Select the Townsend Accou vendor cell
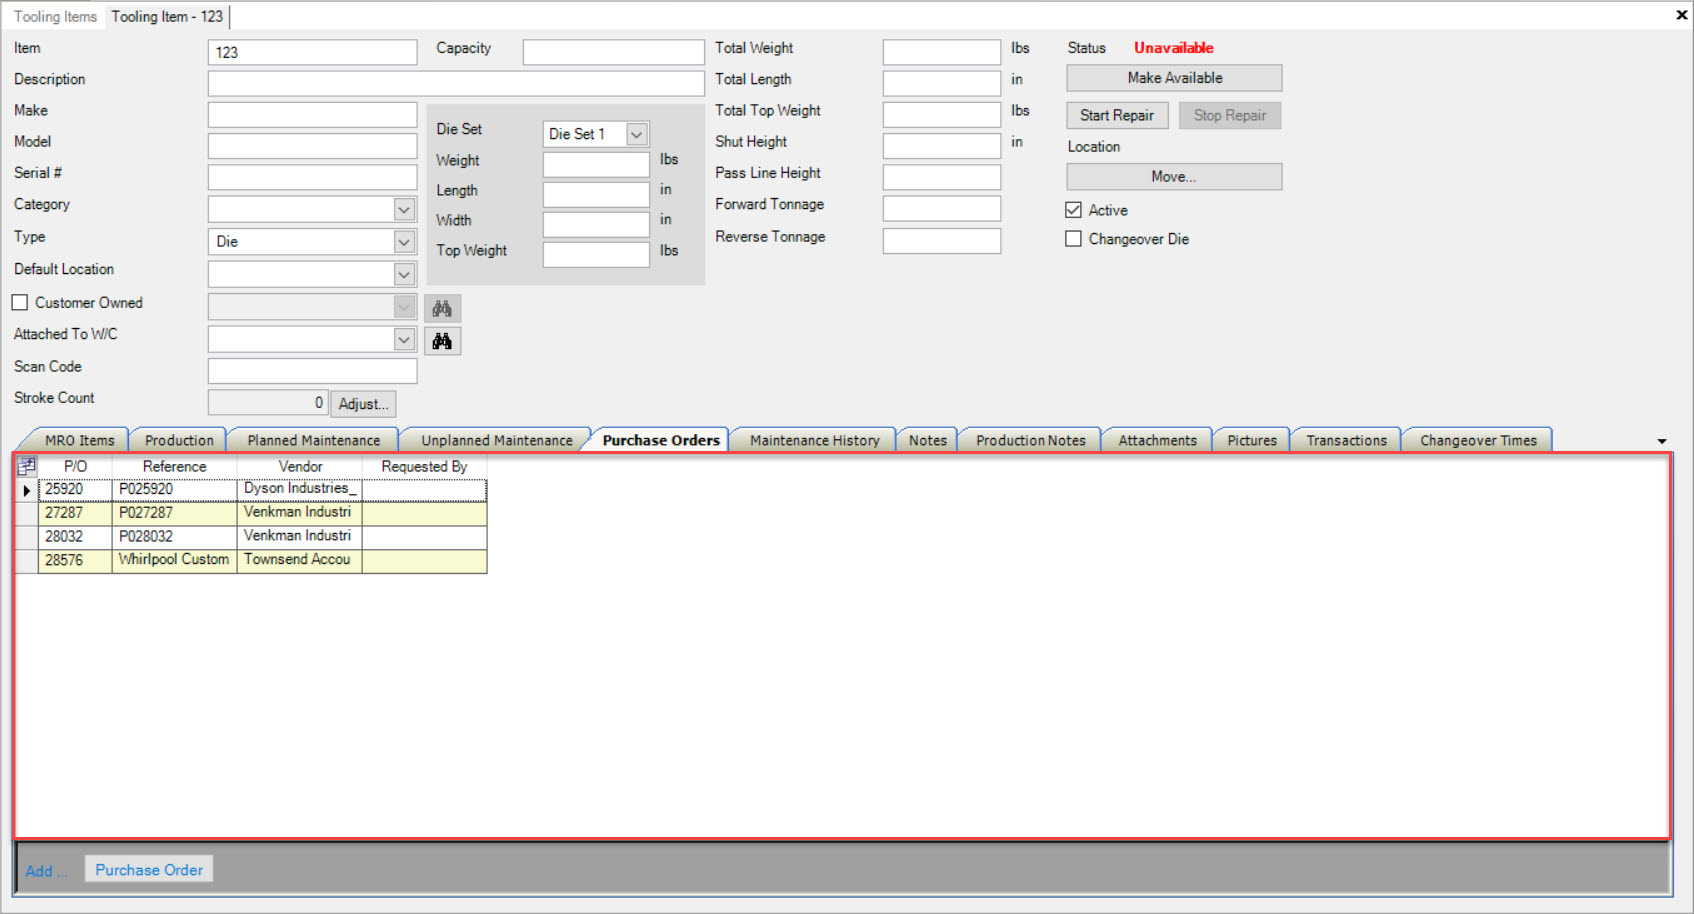 [300, 560]
